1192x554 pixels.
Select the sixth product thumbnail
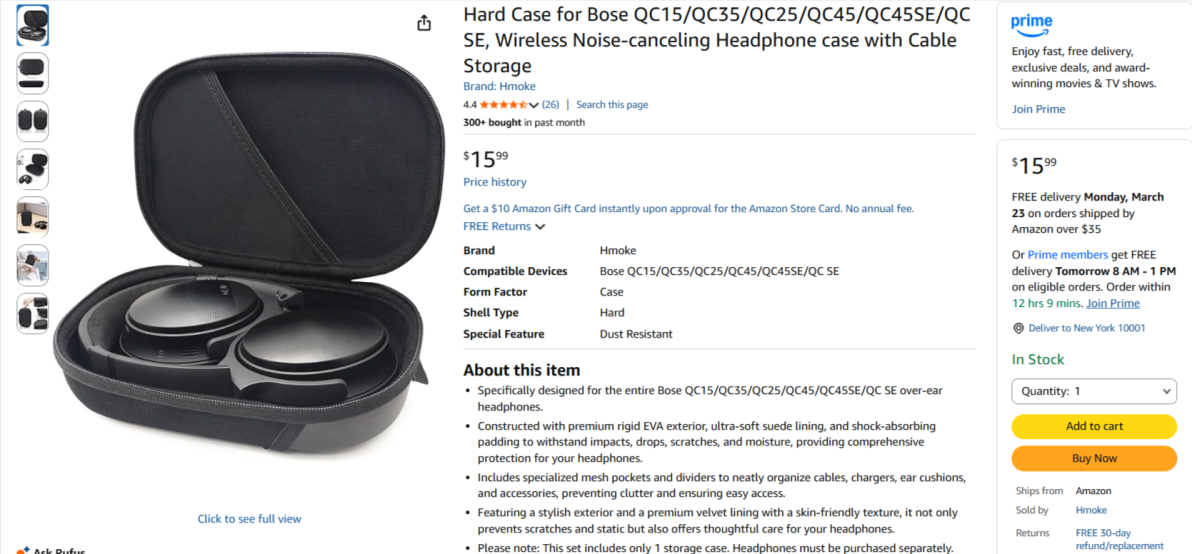pyautogui.click(x=33, y=265)
